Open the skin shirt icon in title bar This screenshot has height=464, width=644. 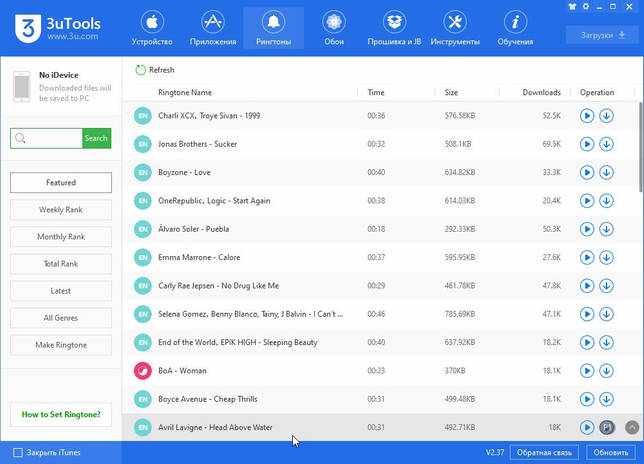click(x=572, y=7)
